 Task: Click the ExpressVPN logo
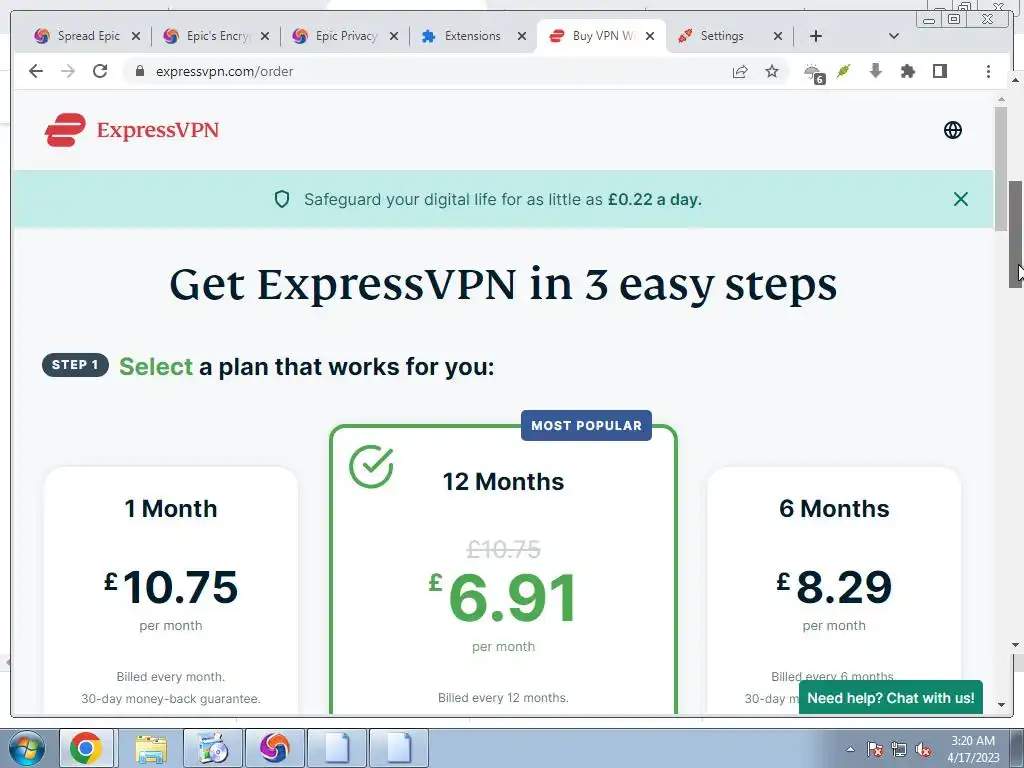131,130
